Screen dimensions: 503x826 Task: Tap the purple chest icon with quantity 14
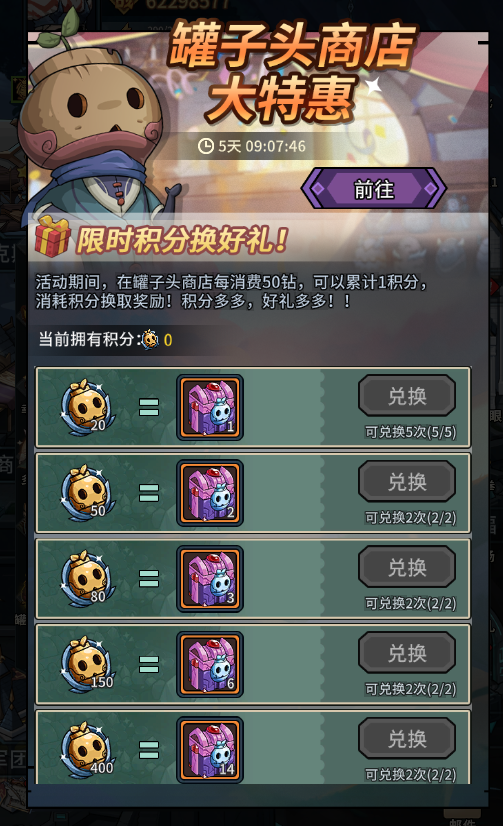pyautogui.click(x=210, y=750)
